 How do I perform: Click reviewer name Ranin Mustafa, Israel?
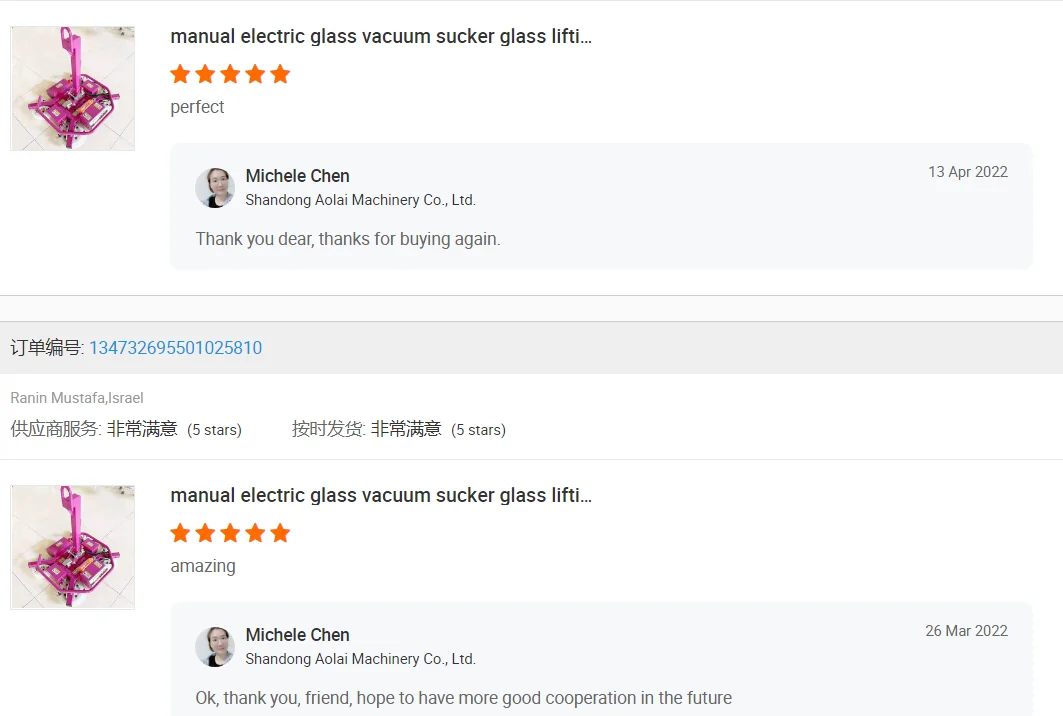pyautogui.click(x=77, y=398)
